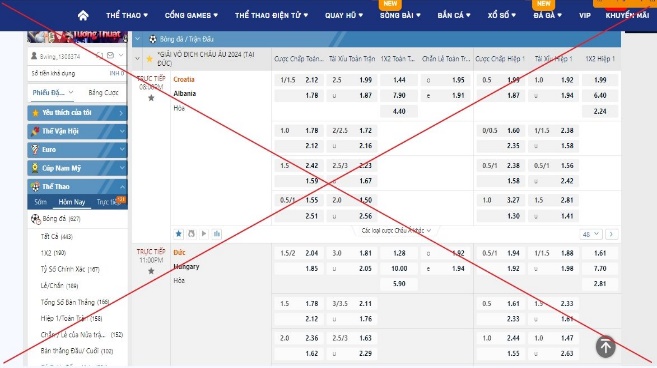Open the Tỷ Số Chính Xác bet type
The image size is (657, 368).
pyautogui.click(x=70, y=269)
